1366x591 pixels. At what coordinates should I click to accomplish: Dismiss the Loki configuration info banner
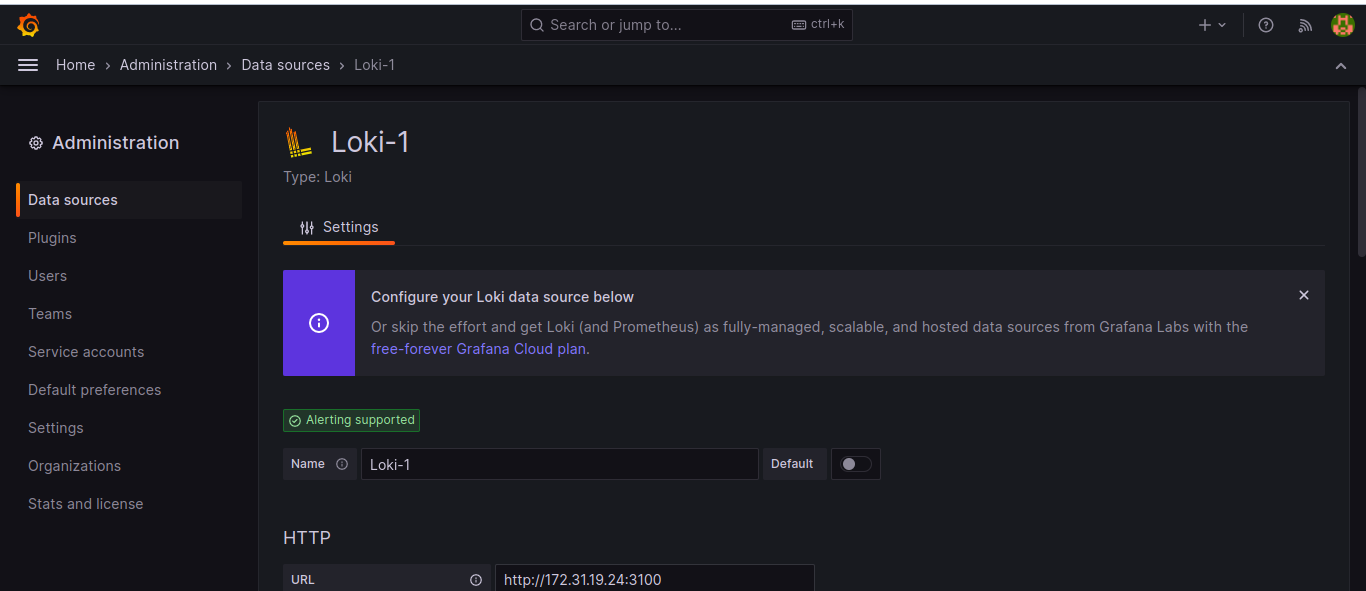1303,295
